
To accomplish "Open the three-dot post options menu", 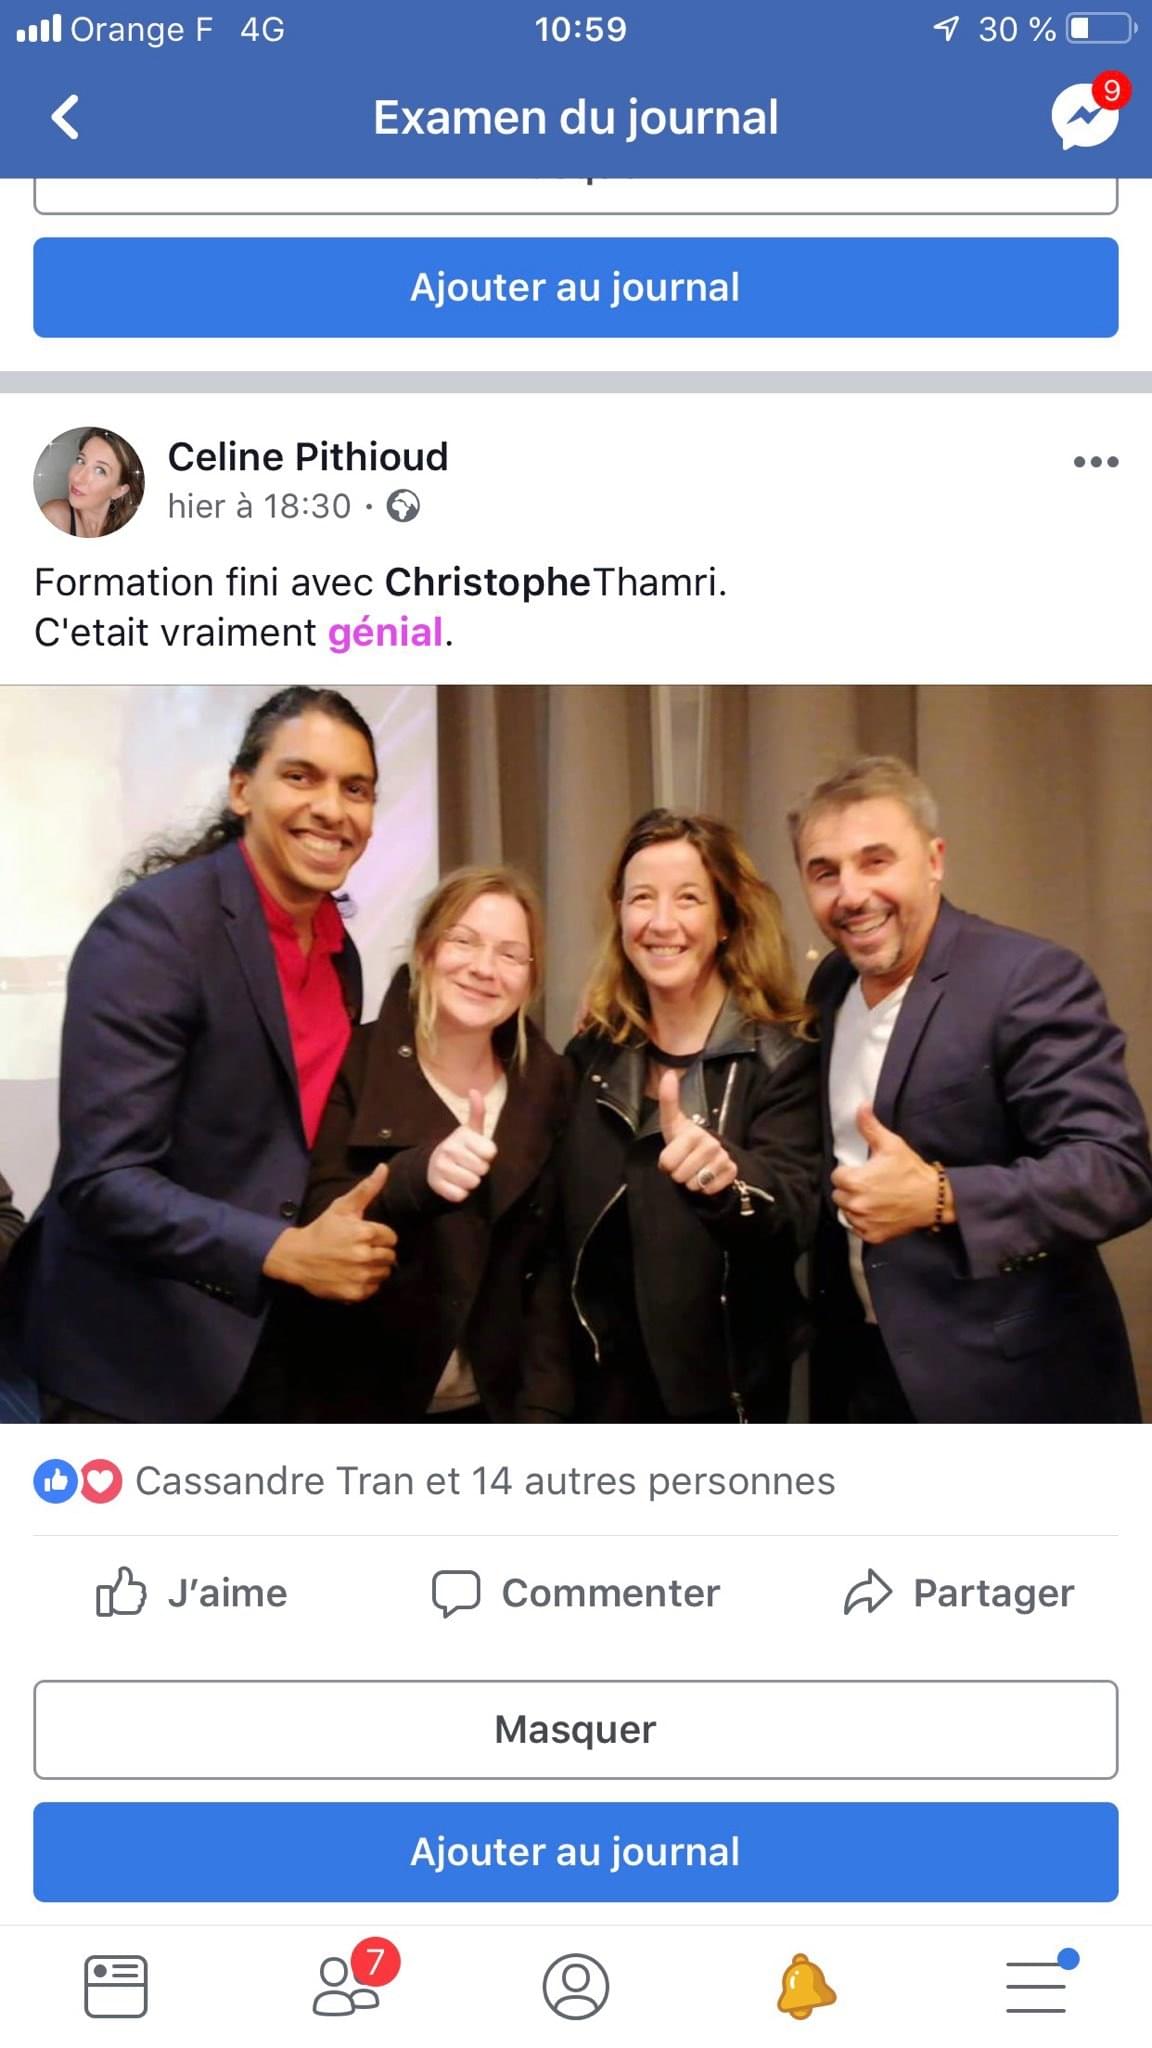I will coord(1095,462).
